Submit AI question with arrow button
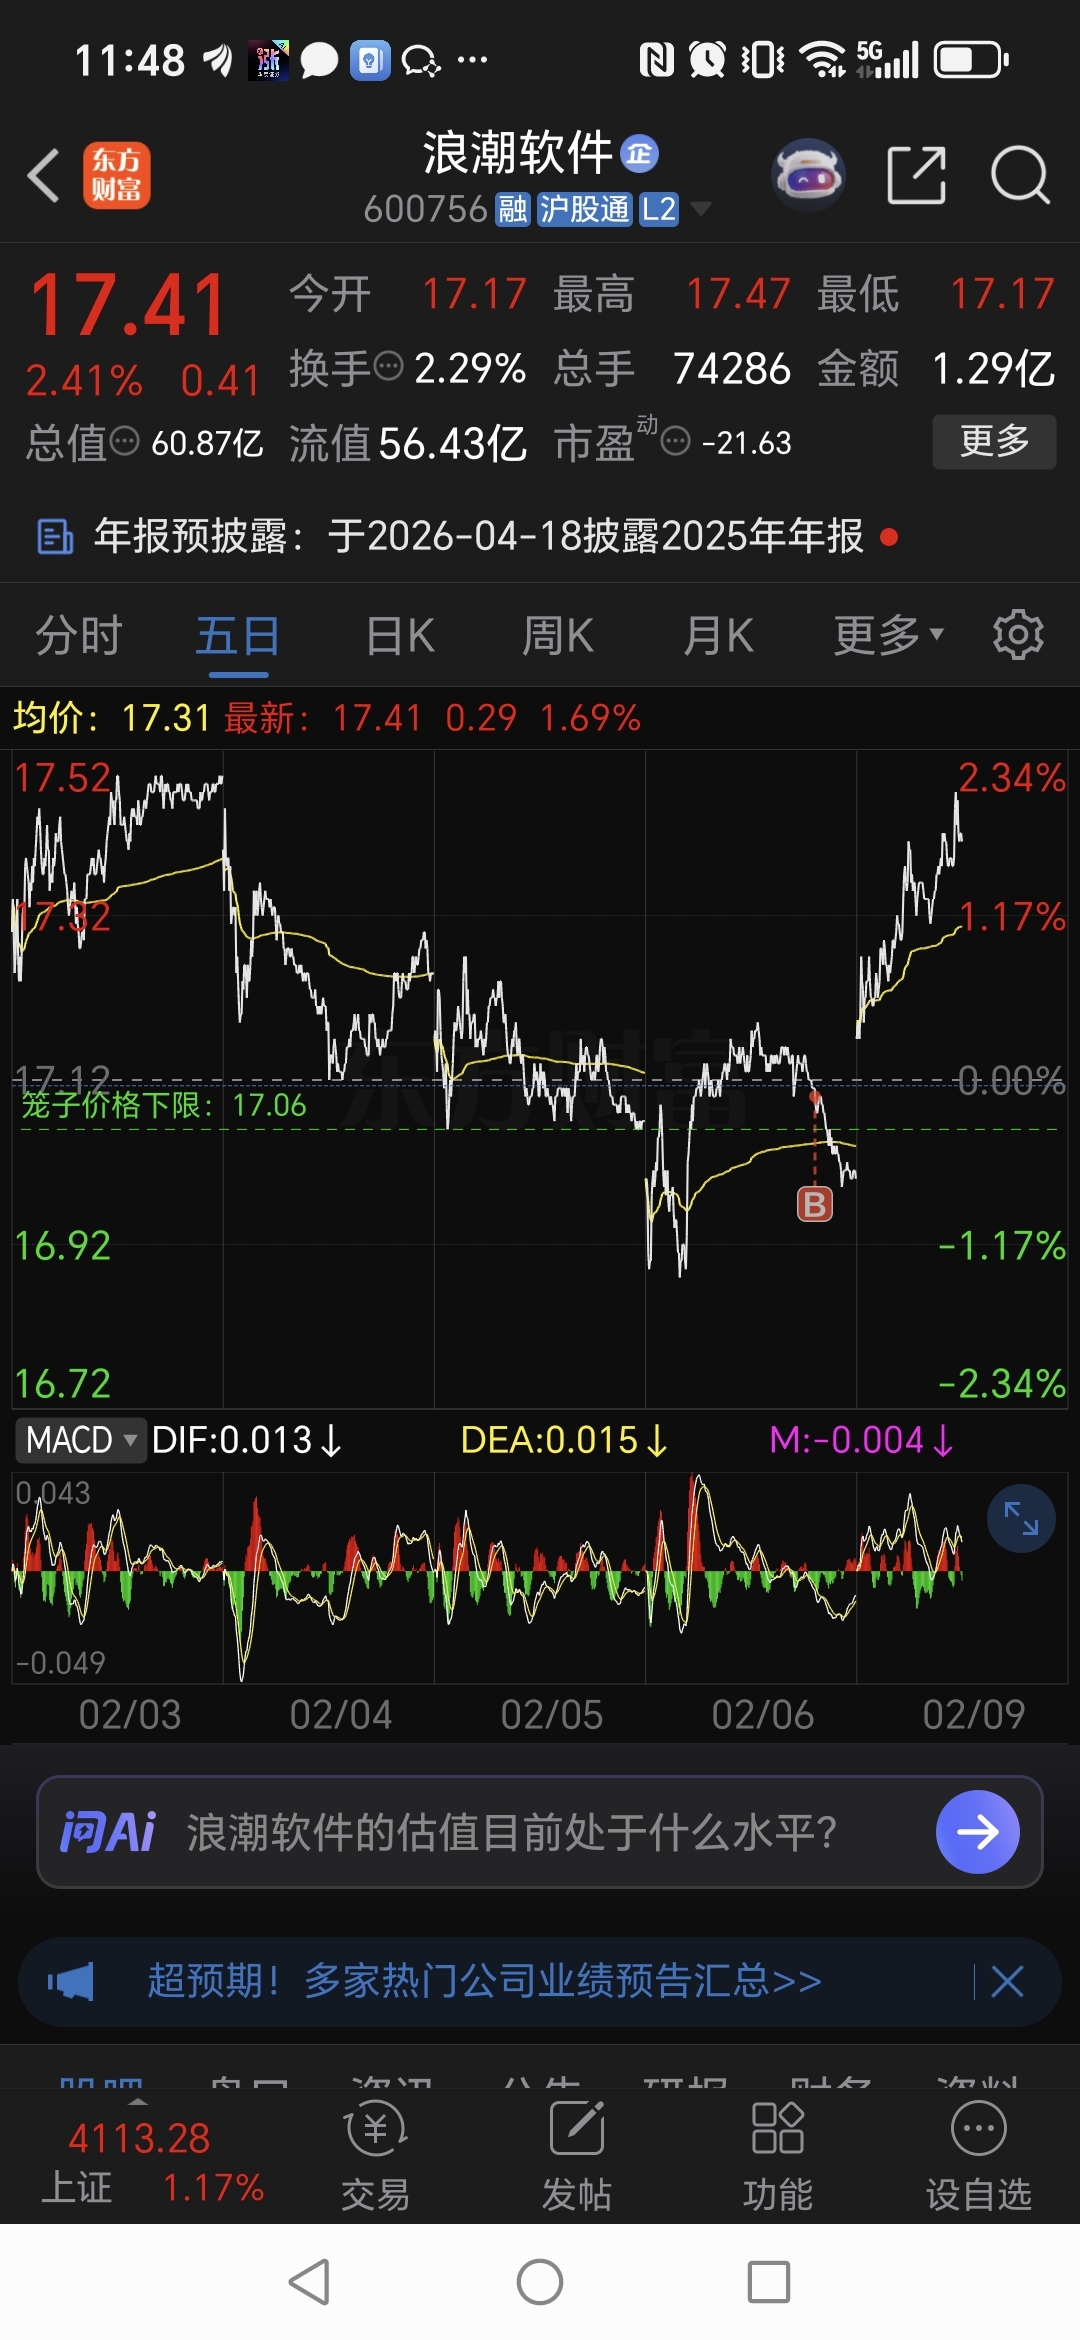 tap(977, 1832)
